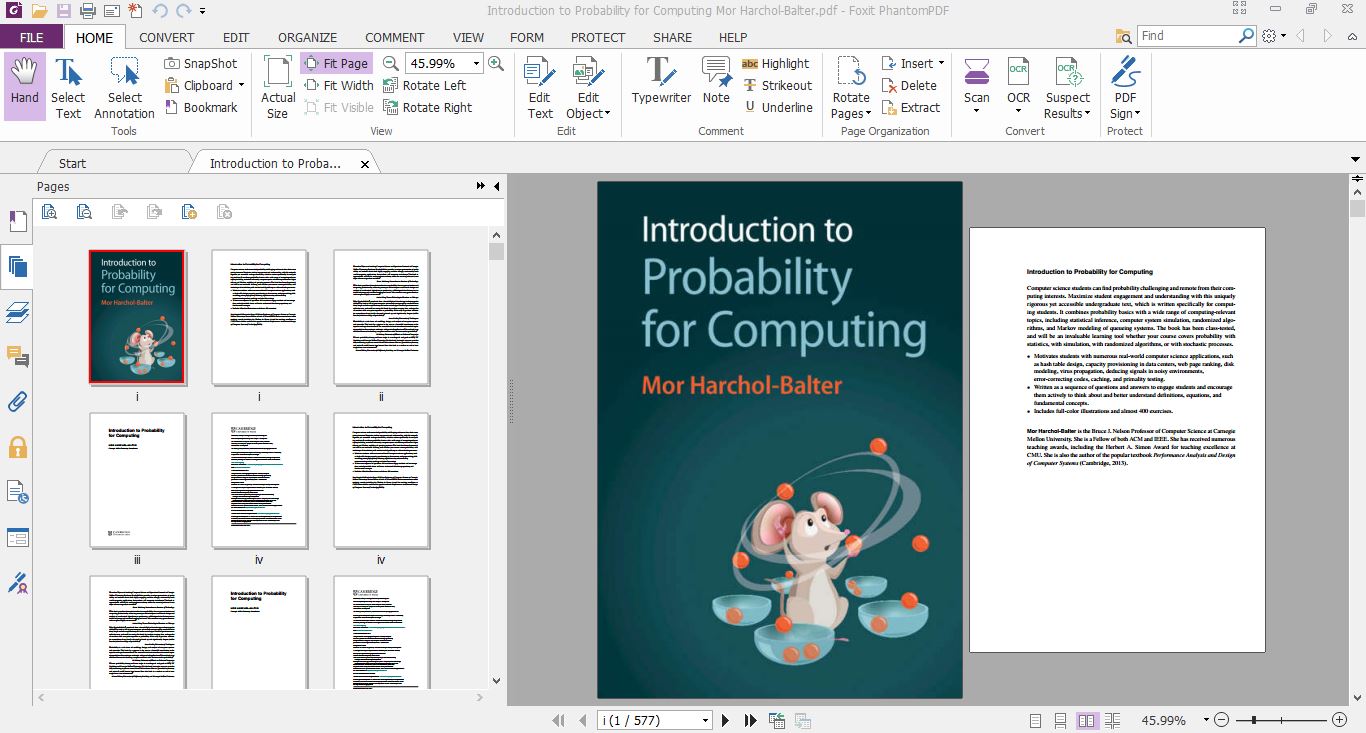Image resolution: width=1366 pixels, height=733 pixels.
Task: Open the FILE menu
Action: tap(32, 37)
